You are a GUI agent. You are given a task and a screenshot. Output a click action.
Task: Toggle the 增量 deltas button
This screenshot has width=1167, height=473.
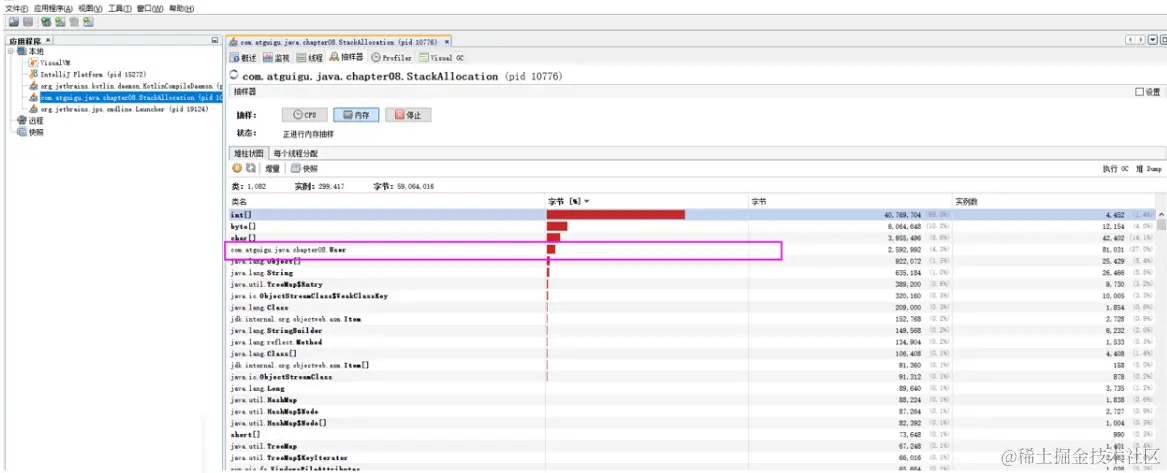coord(272,169)
